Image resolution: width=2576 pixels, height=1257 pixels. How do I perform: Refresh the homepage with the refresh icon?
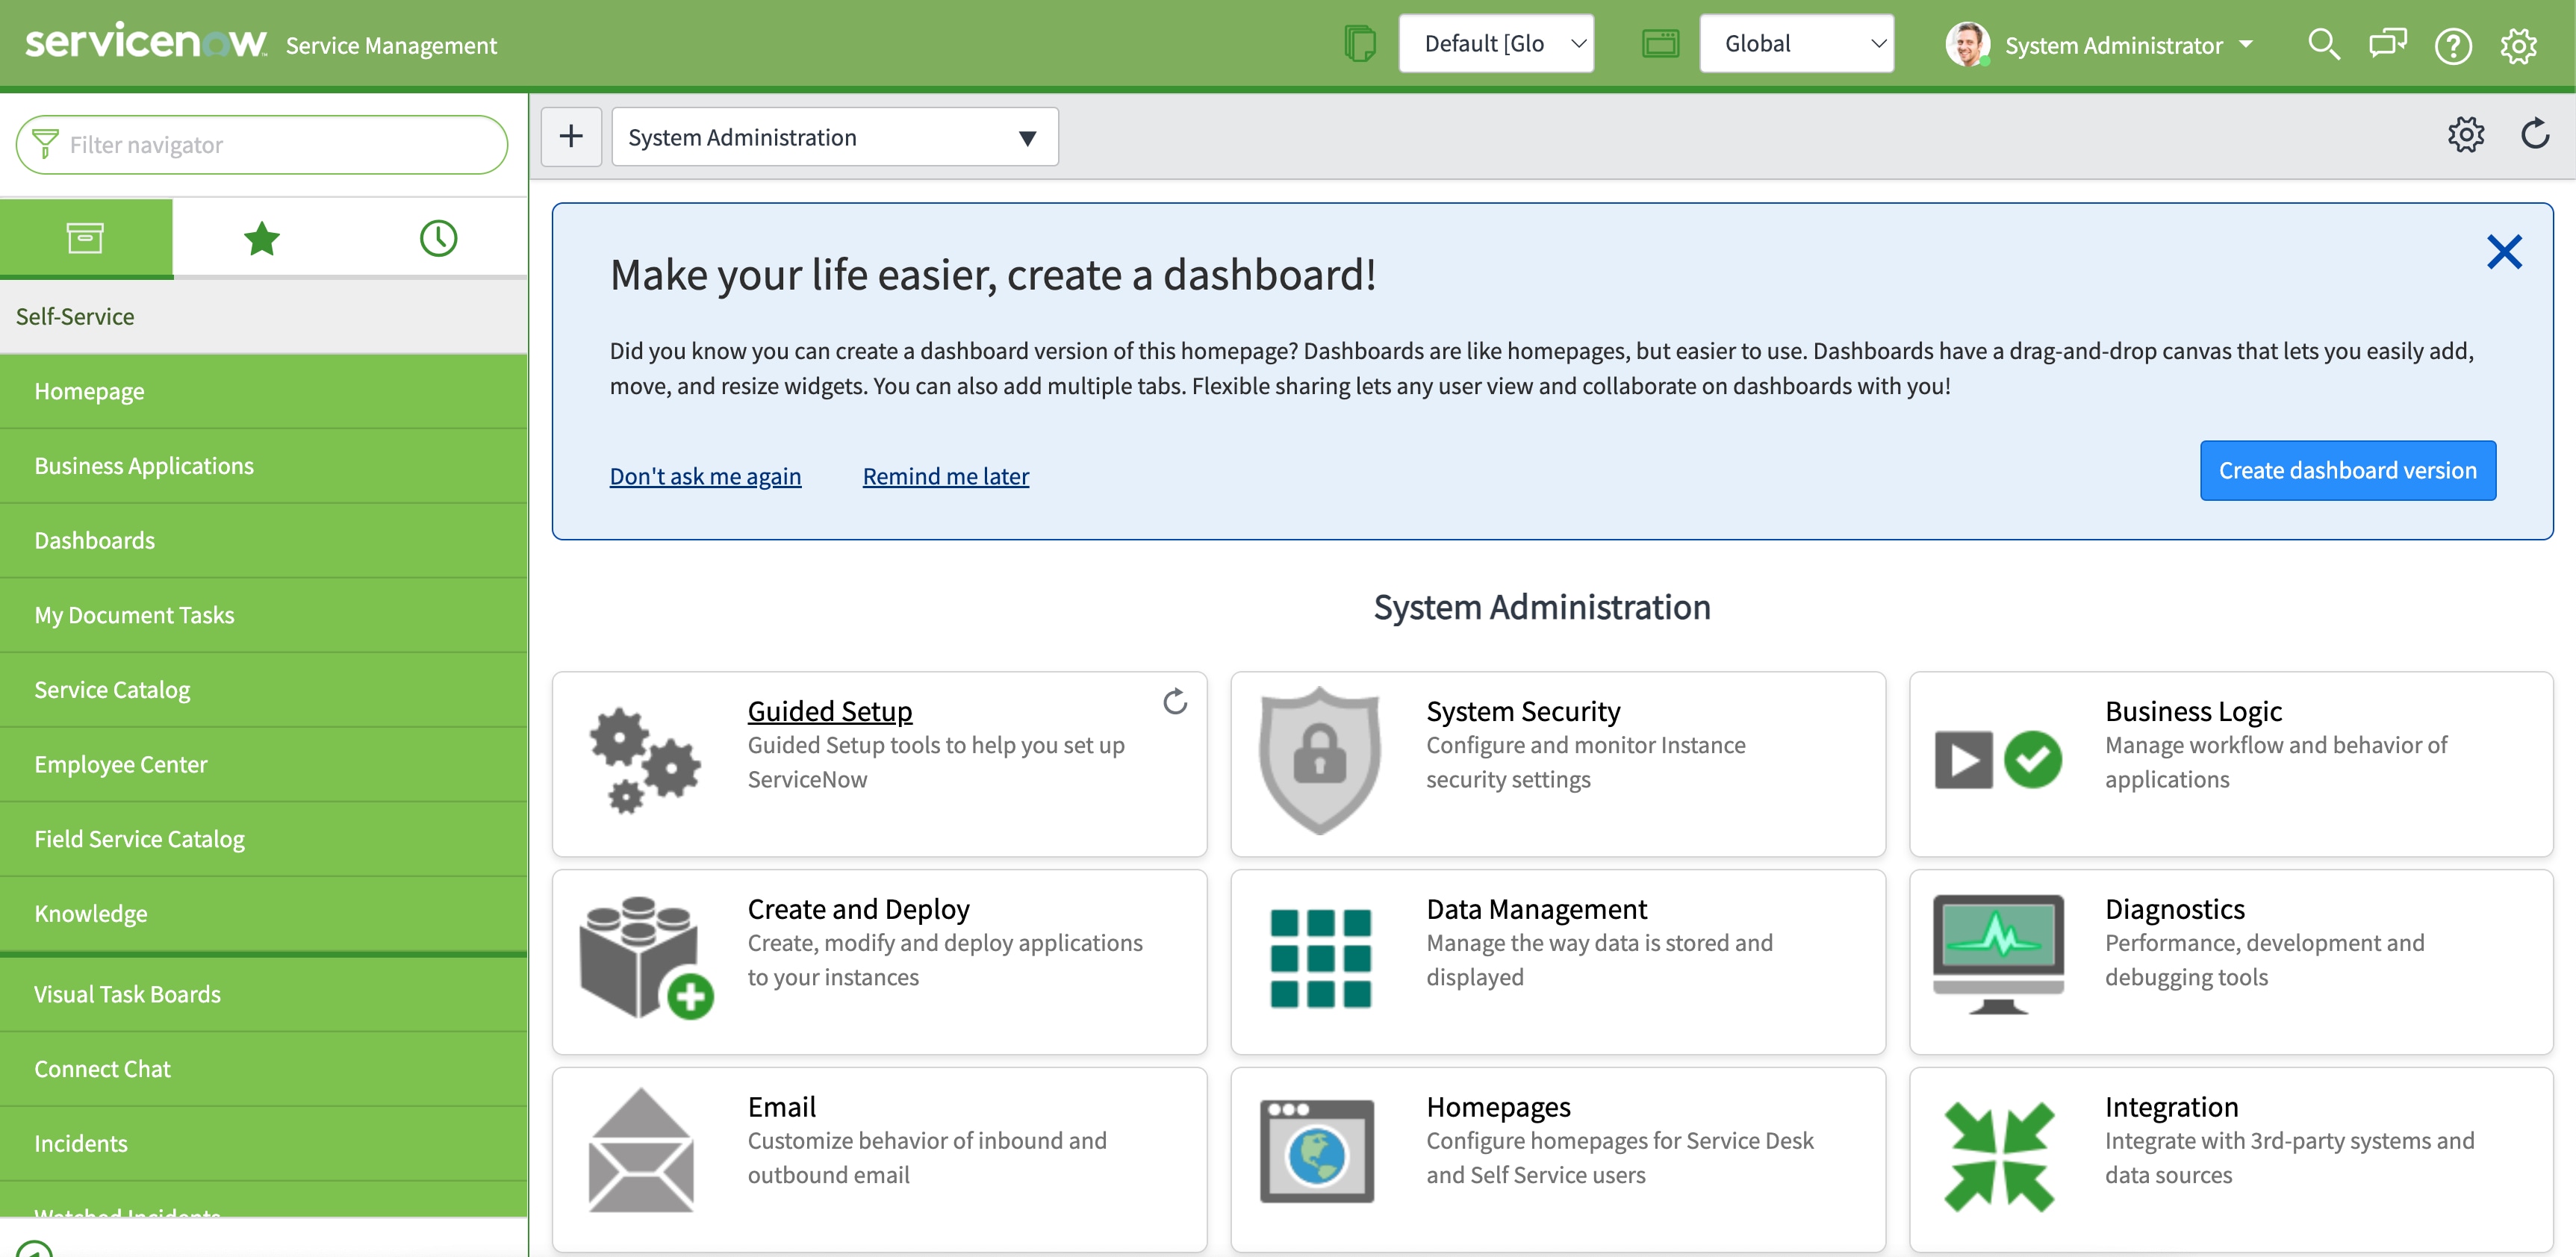tap(2535, 134)
